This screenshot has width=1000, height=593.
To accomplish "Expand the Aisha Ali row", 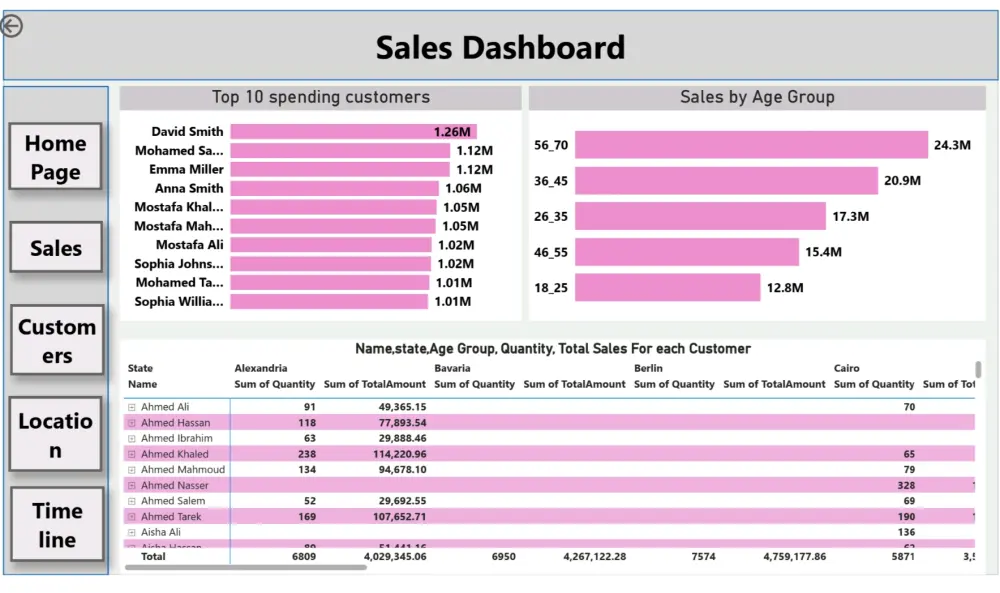I will click(131, 532).
